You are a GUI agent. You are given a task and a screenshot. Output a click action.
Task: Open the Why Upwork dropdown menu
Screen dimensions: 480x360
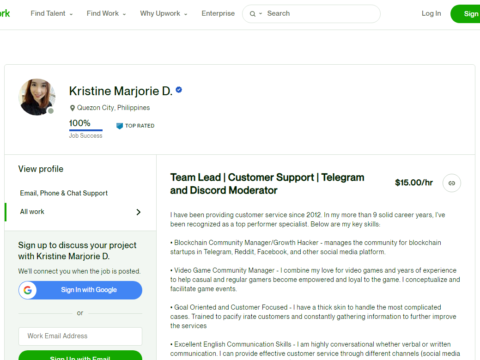click(x=163, y=14)
